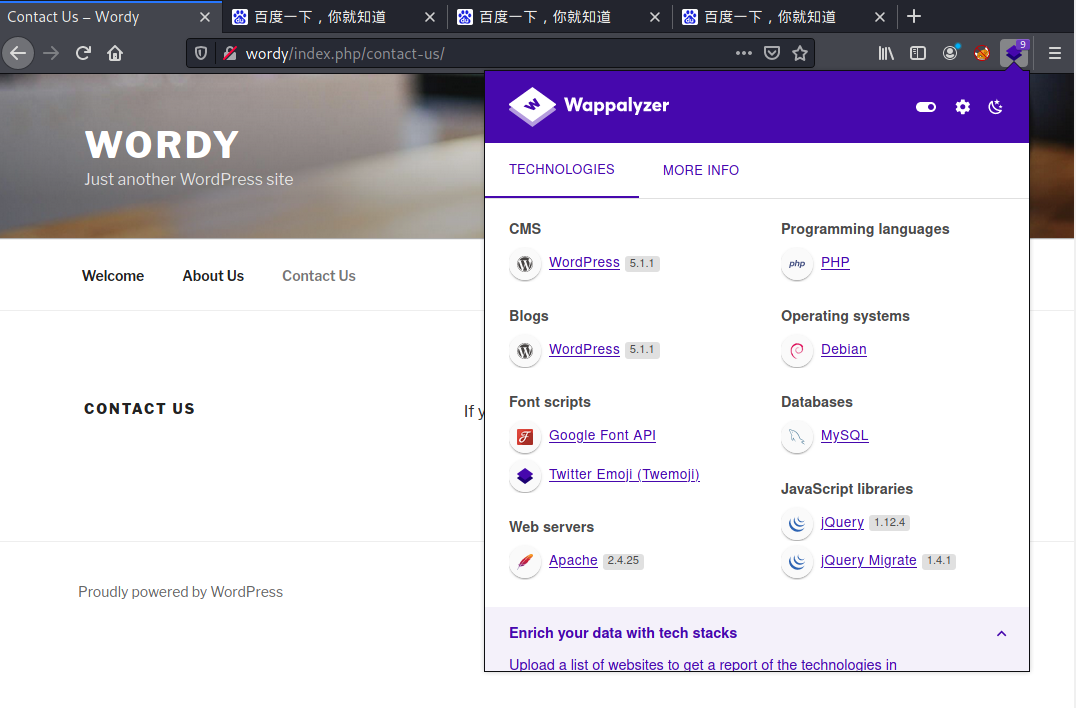Close the third Baidu tab
The width and height of the screenshot is (1076, 708).
click(x=880, y=17)
